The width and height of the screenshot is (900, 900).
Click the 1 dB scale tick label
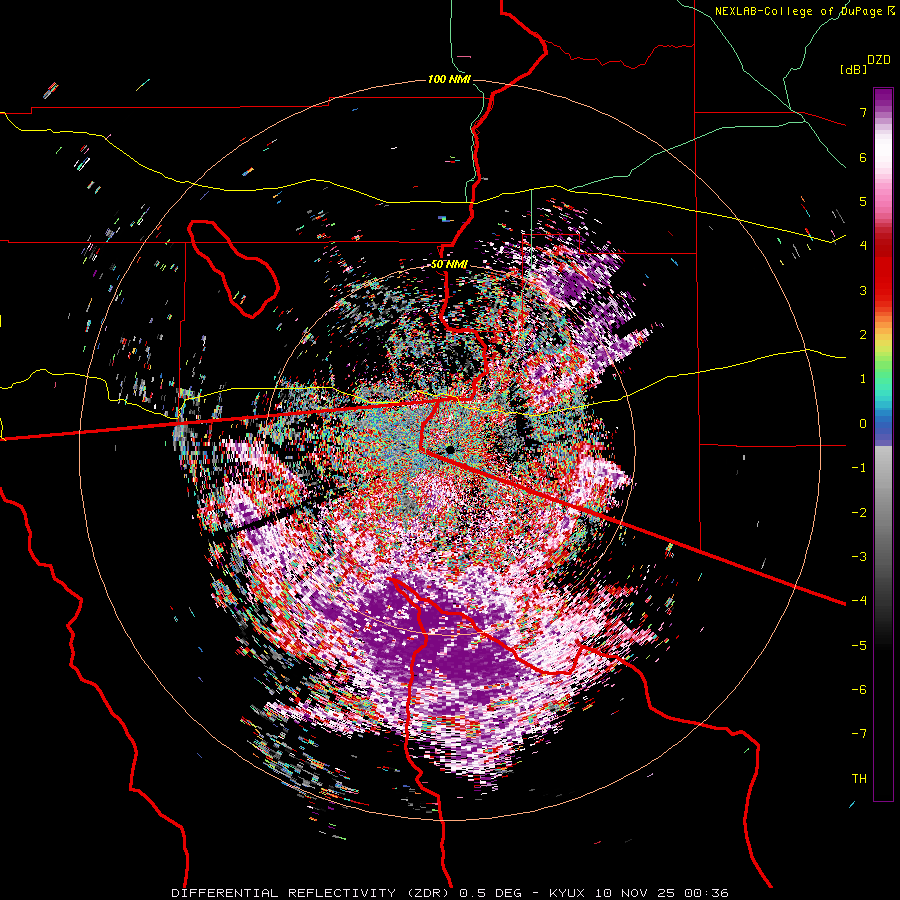(863, 379)
